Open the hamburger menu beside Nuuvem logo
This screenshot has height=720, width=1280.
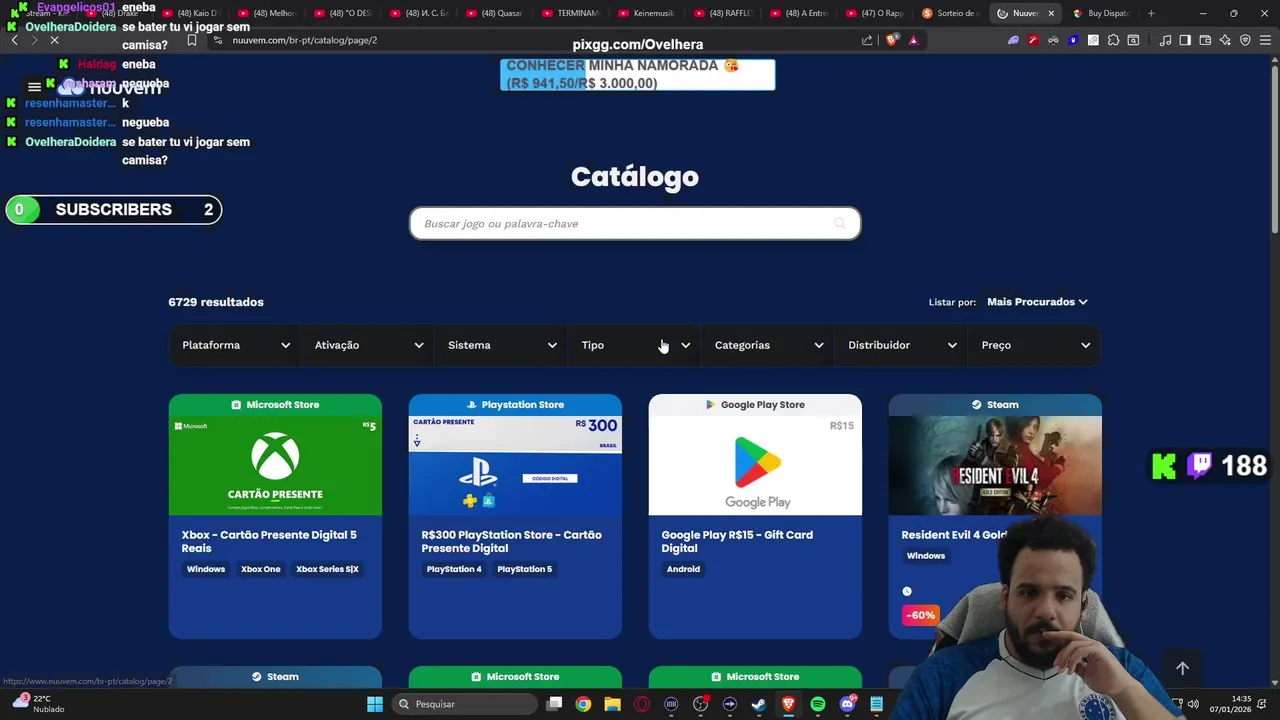pos(34,87)
